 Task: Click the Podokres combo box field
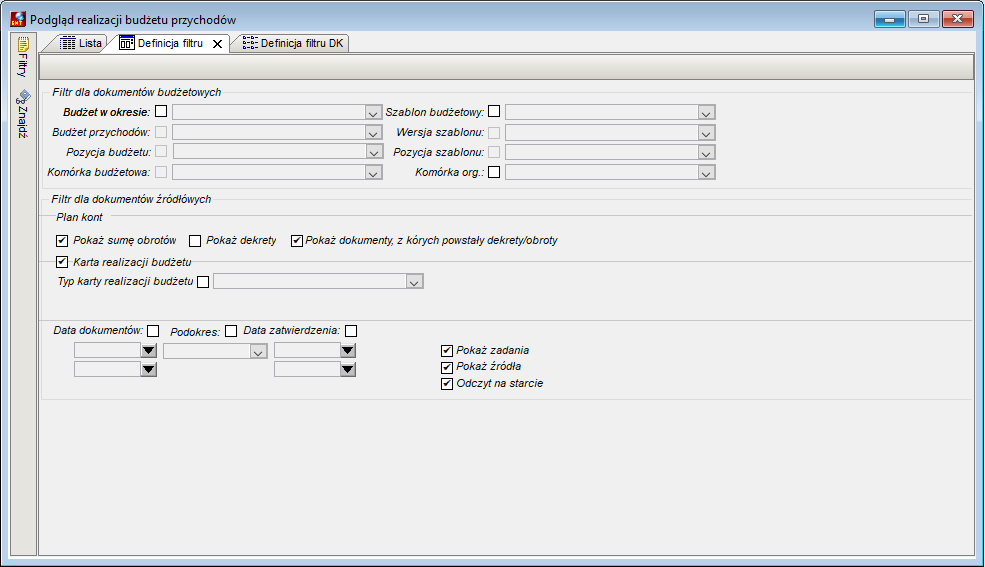tap(215, 351)
